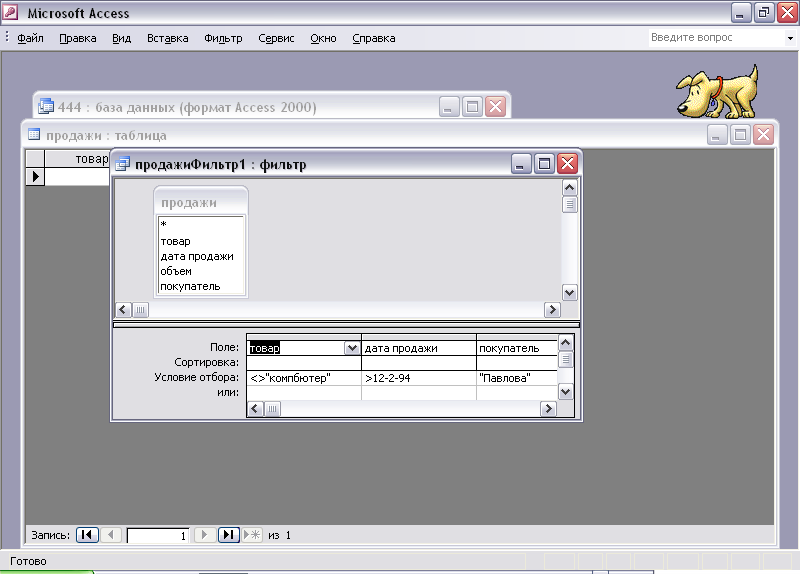Viewport: 800px width, 574px height.
Task: Click the up arrow of the upper pane scrollbar
Action: pyautogui.click(x=569, y=188)
